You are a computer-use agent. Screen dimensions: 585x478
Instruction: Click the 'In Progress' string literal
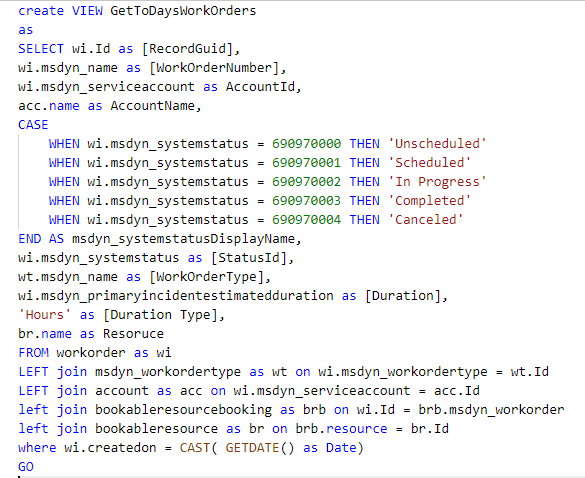437,182
